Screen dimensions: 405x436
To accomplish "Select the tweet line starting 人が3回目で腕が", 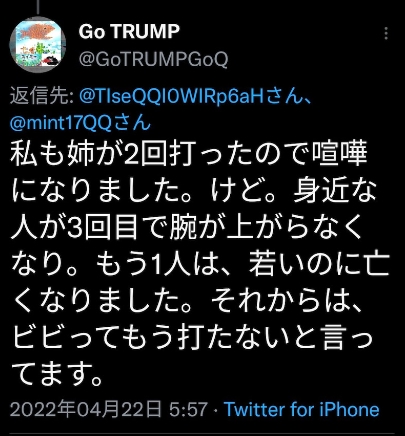I will point(187,228).
